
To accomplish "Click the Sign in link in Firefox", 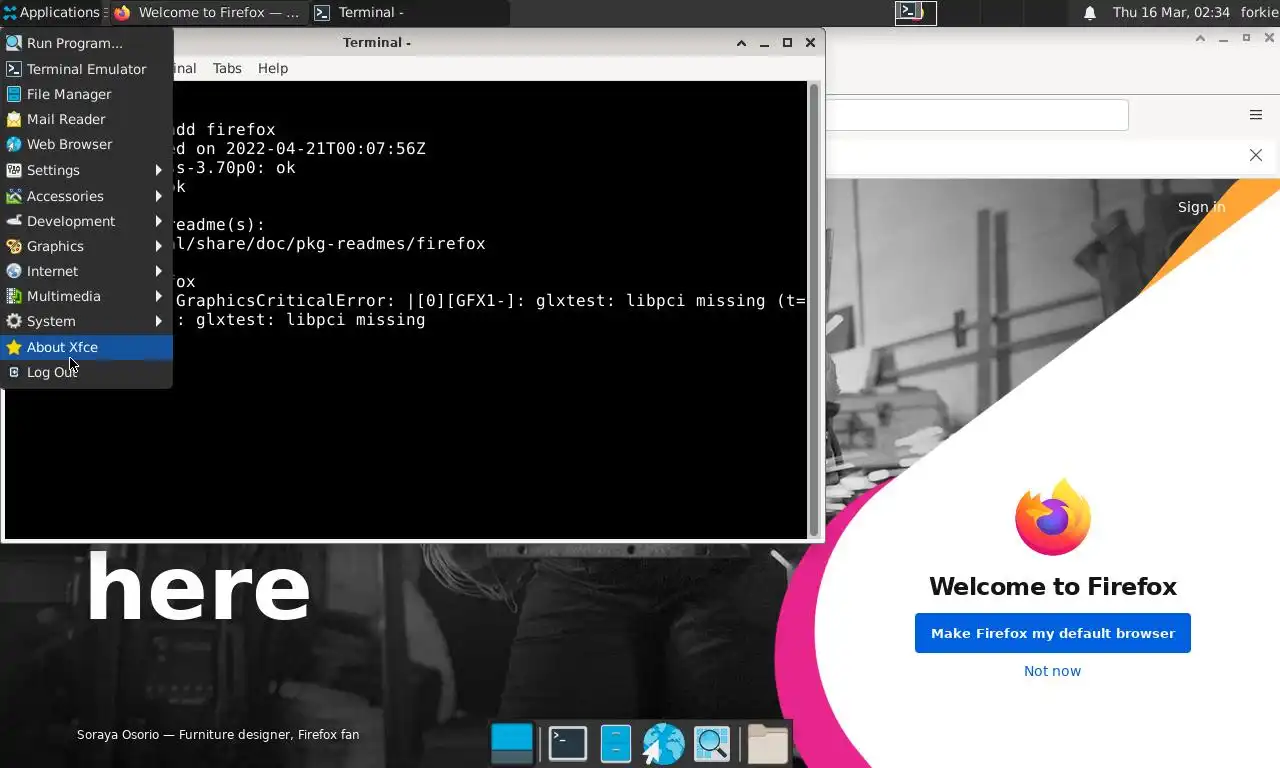I will [x=1201, y=207].
